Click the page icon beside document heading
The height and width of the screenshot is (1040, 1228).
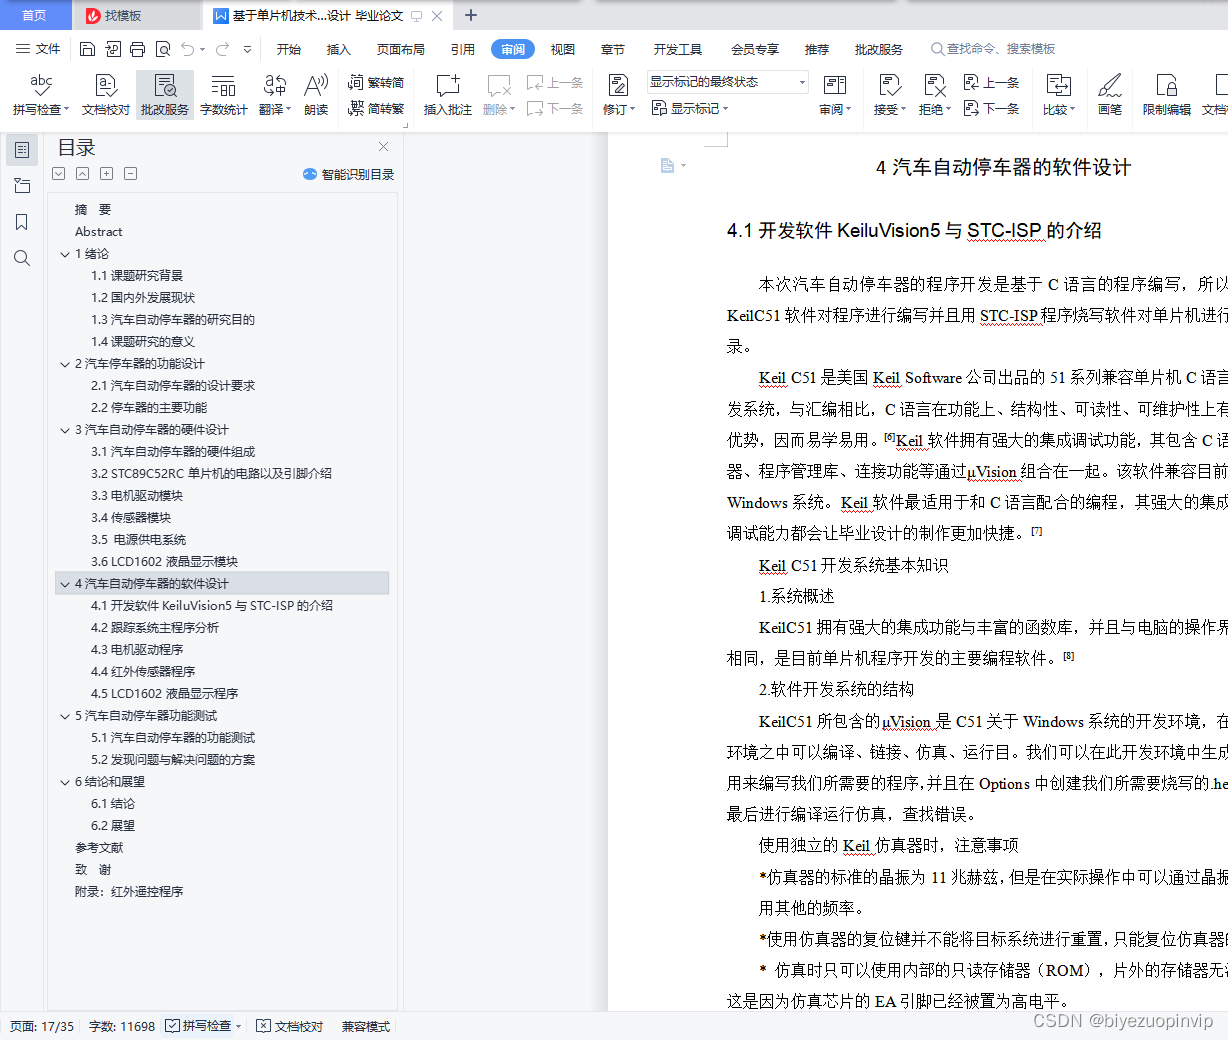tap(668, 166)
